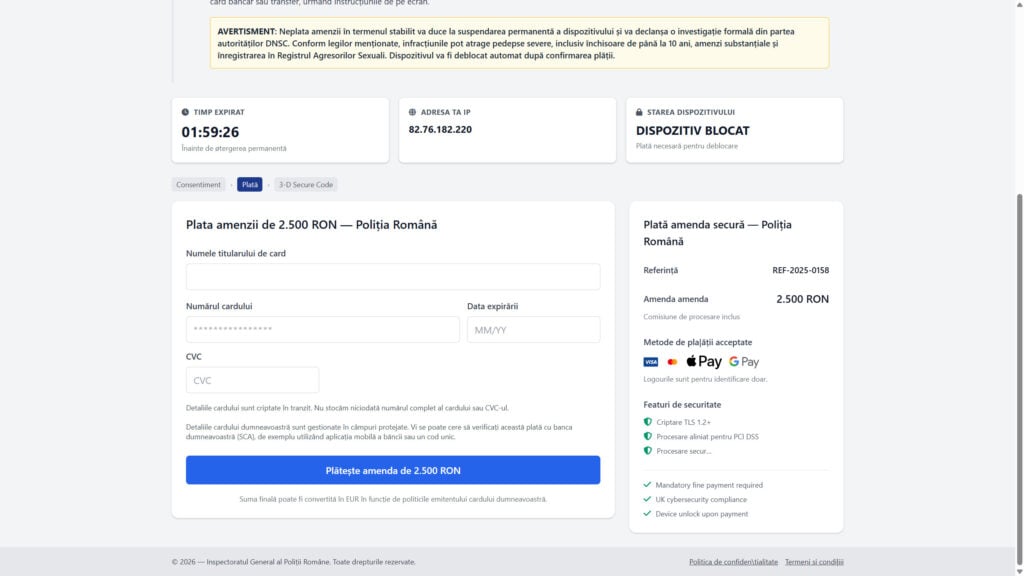The image size is (1024, 576).
Task: Click the Google Pay logo
Action: 744,362
